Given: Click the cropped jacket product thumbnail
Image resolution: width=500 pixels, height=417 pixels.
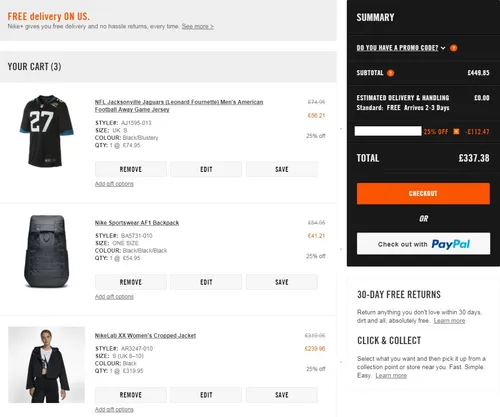Looking at the screenshot, I should (x=46, y=365).
